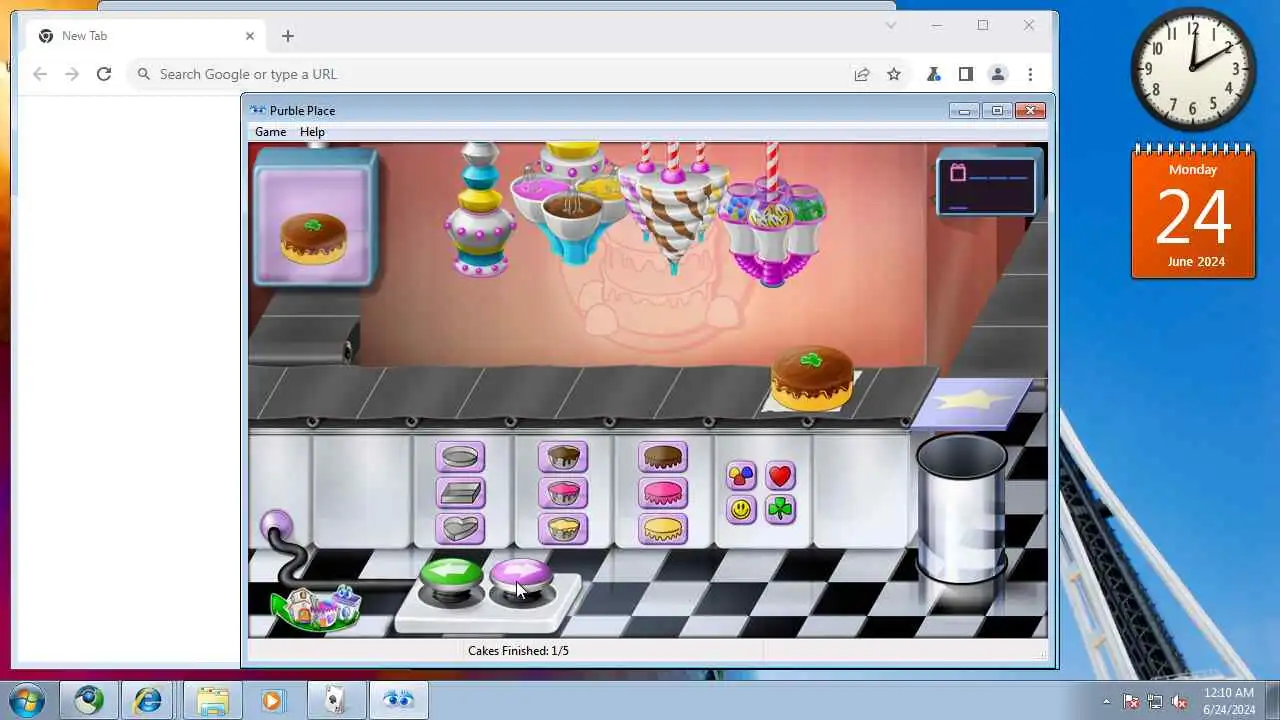Show hidden tray icons arrow
Viewport: 1280px width, 720px height.
pyautogui.click(x=1106, y=701)
